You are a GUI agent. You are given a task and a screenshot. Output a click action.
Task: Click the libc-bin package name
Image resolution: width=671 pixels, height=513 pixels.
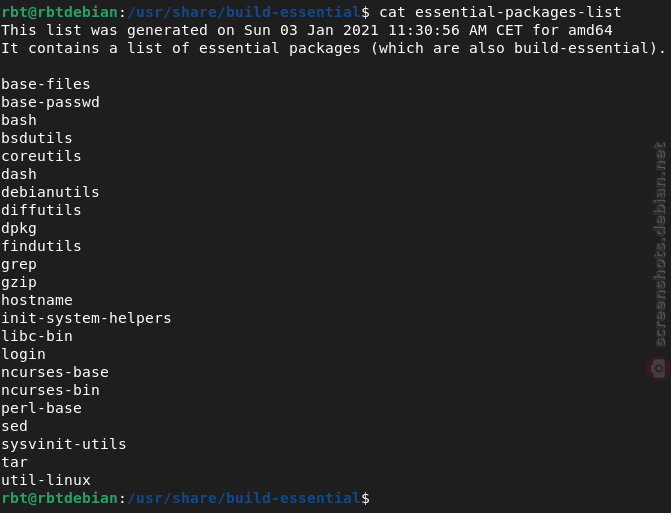tap(37, 336)
